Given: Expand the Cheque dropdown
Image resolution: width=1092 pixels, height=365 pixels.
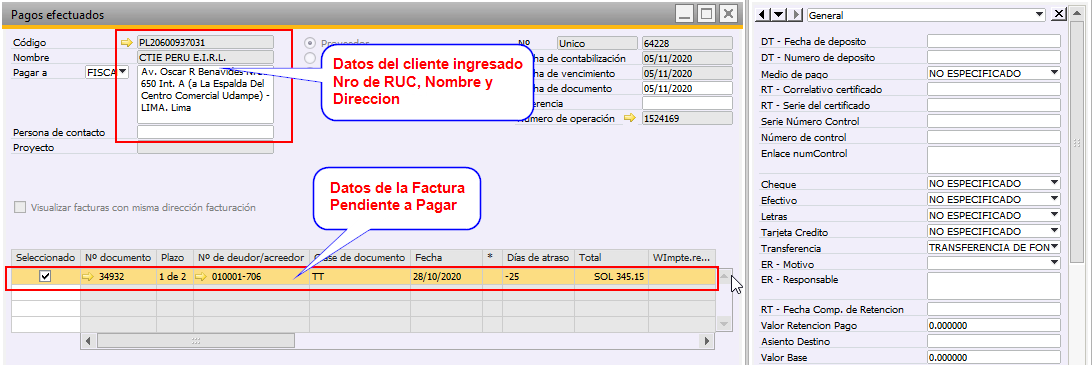Looking at the screenshot, I should click(1054, 184).
